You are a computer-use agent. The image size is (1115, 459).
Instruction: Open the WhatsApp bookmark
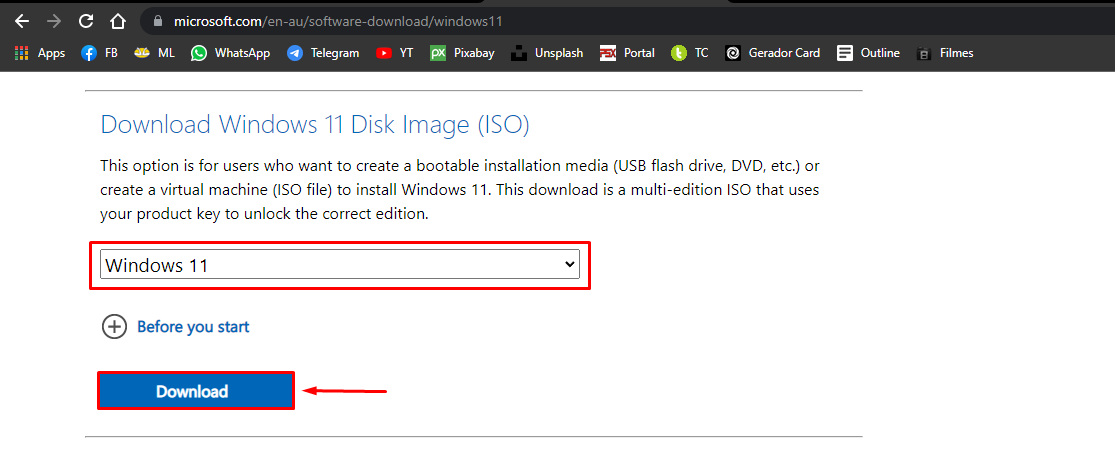(x=230, y=53)
